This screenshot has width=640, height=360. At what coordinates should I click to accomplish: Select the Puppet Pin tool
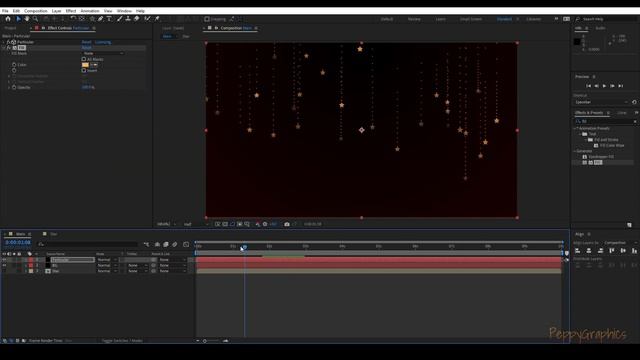157,19
